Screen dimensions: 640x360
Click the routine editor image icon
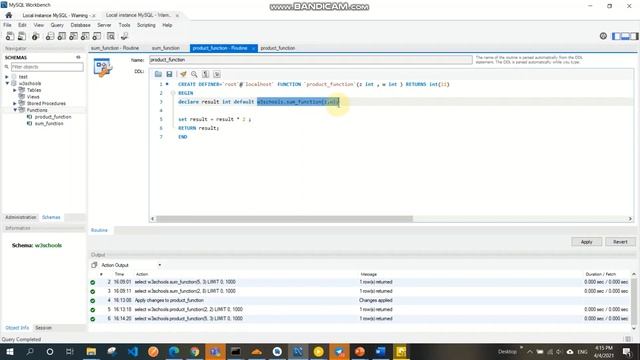(102, 67)
